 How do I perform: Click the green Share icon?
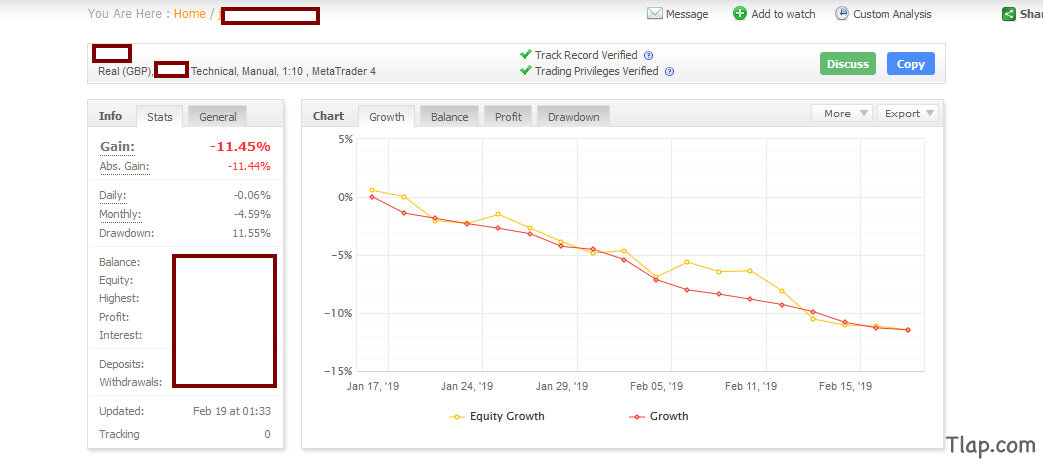(1009, 13)
